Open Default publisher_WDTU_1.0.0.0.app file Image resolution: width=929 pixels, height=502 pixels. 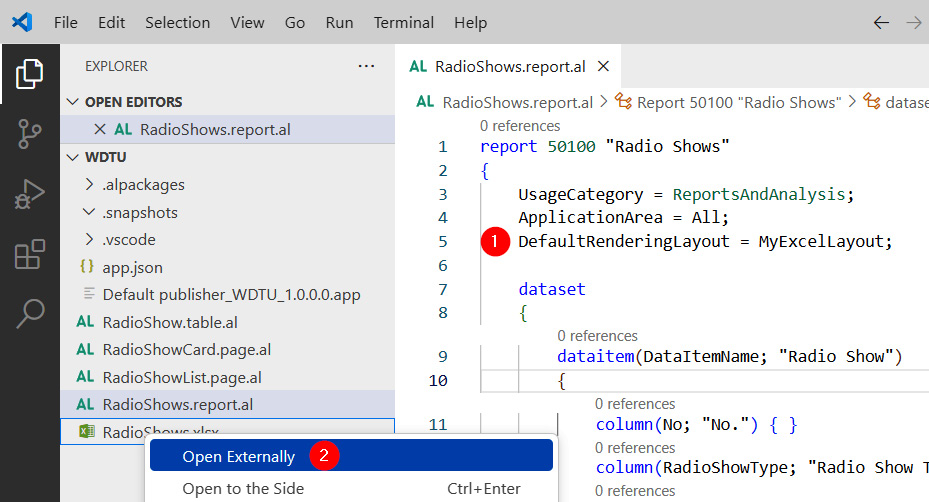(x=231, y=295)
